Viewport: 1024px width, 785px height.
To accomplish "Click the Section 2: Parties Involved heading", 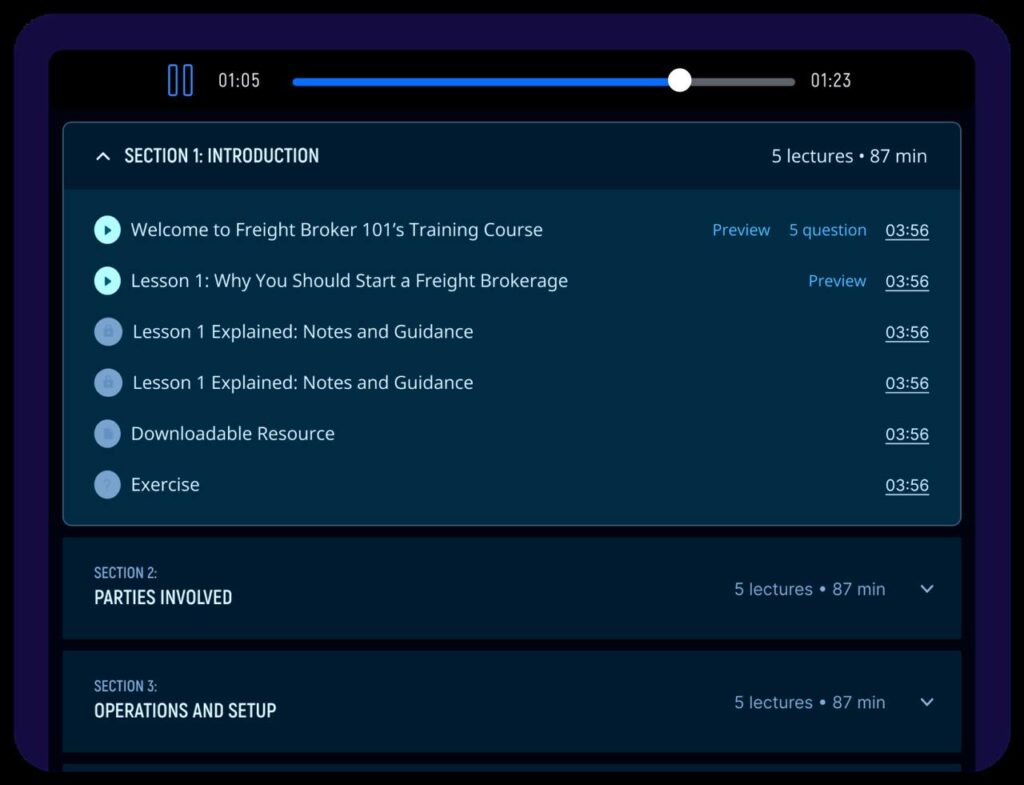I will 163,597.
